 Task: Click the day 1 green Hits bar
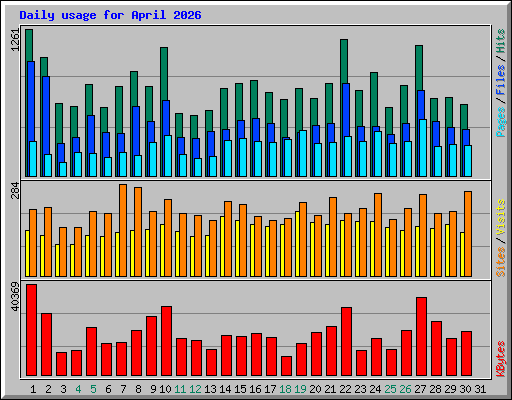29,45
